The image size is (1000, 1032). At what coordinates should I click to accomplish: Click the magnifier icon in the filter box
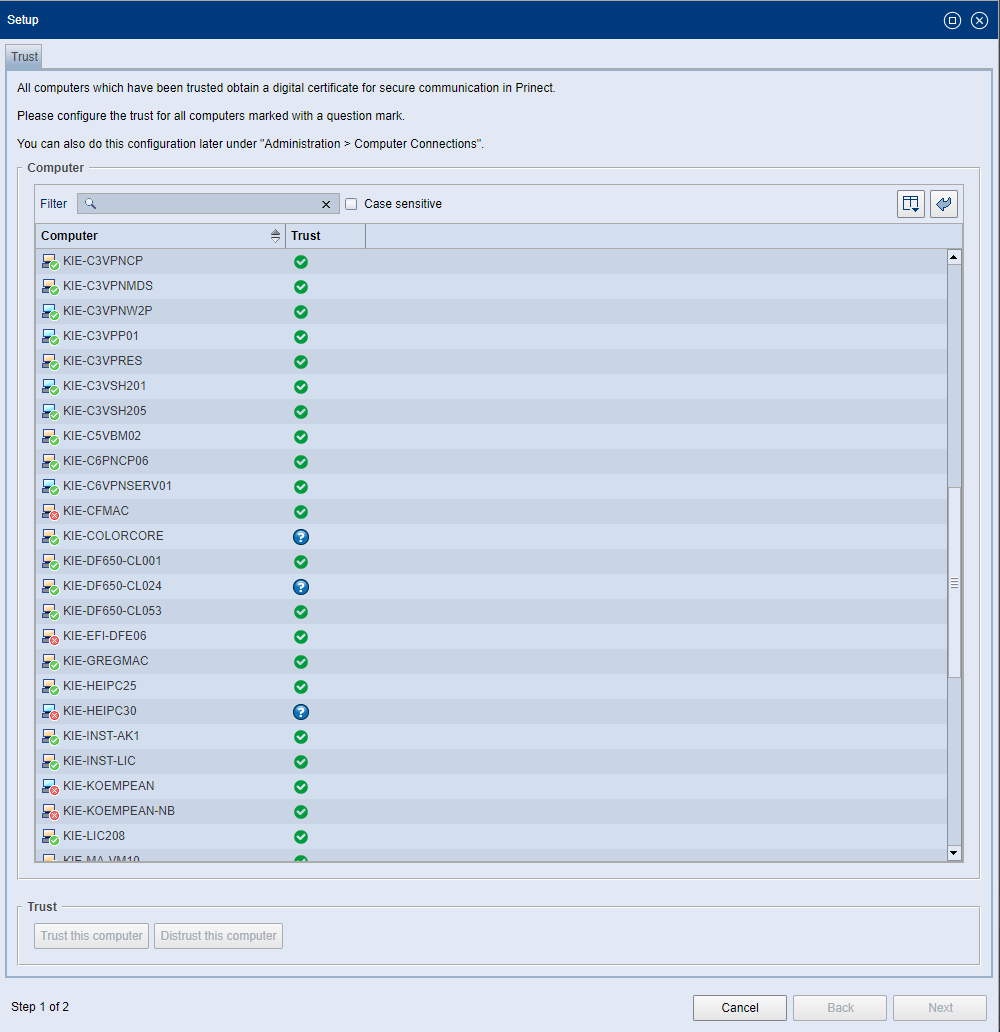point(90,204)
